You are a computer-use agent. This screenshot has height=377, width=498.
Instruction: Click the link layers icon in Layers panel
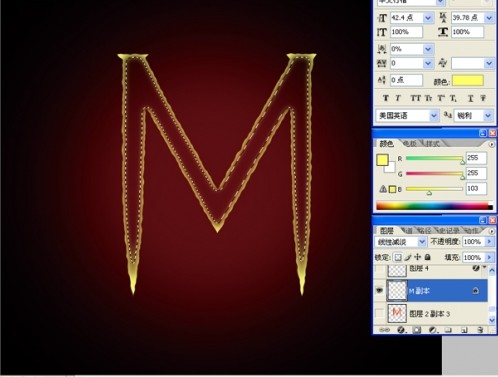pyautogui.click(x=384, y=330)
